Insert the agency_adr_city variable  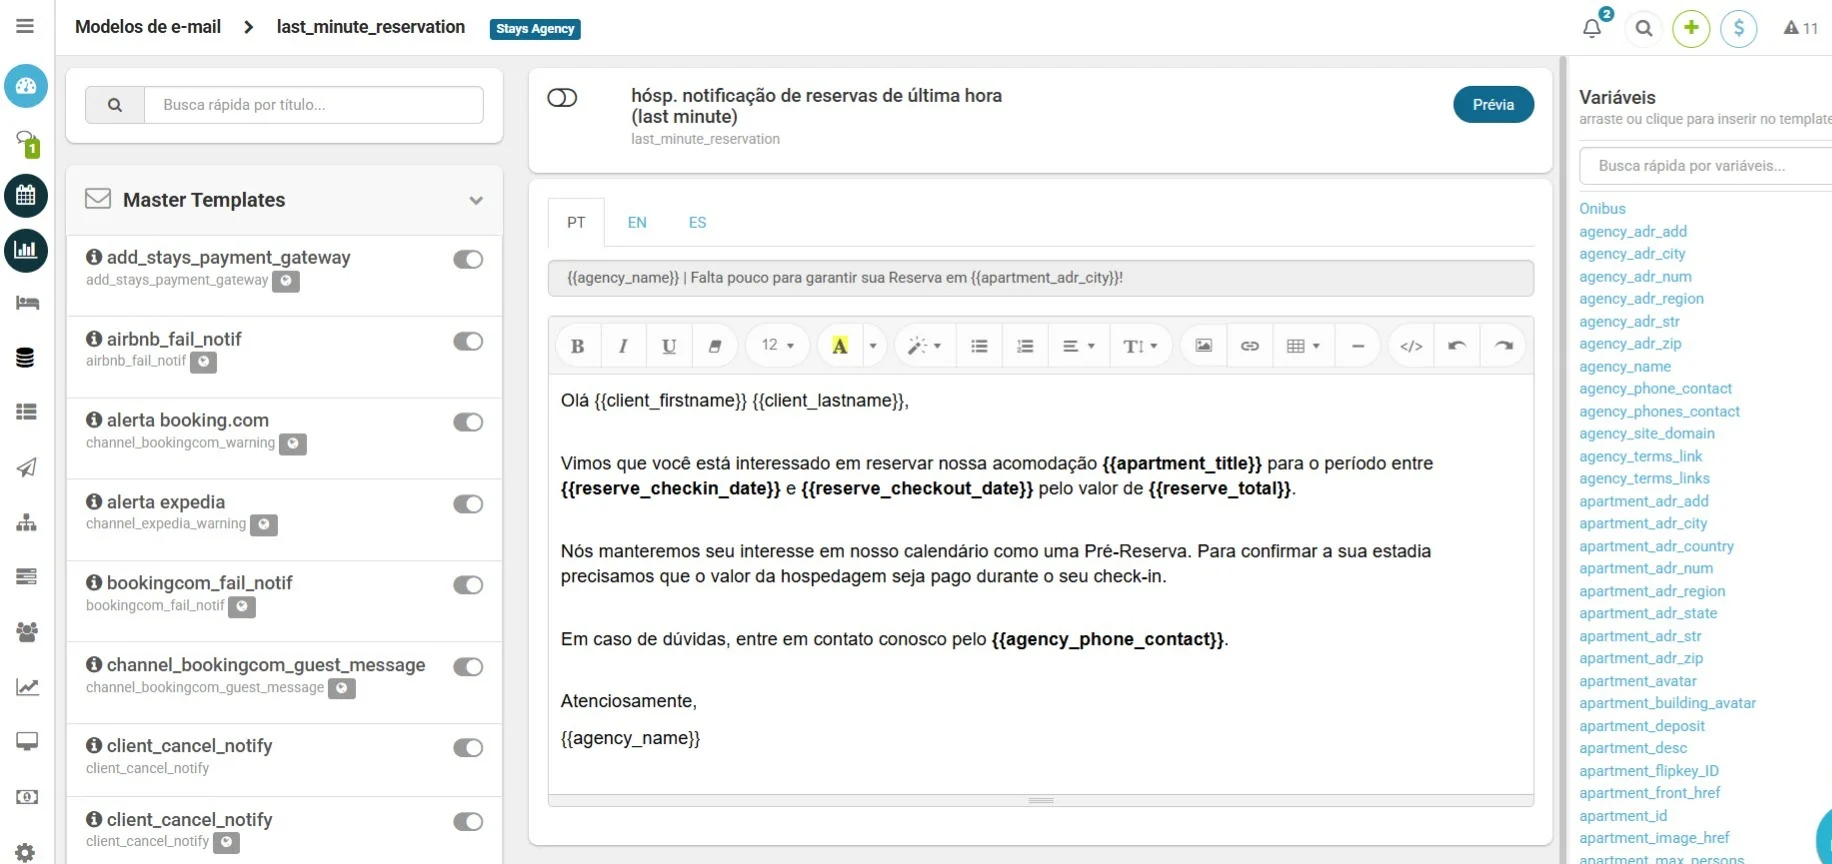(x=1632, y=254)
